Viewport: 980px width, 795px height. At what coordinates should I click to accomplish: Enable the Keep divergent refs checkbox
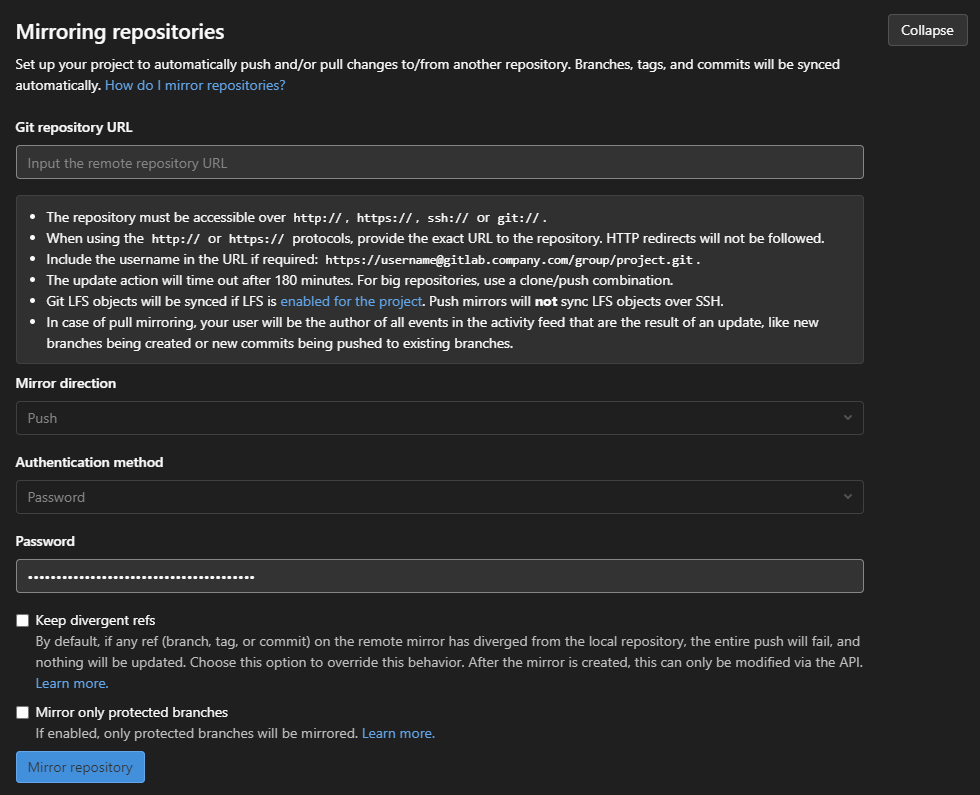[23, 621]
